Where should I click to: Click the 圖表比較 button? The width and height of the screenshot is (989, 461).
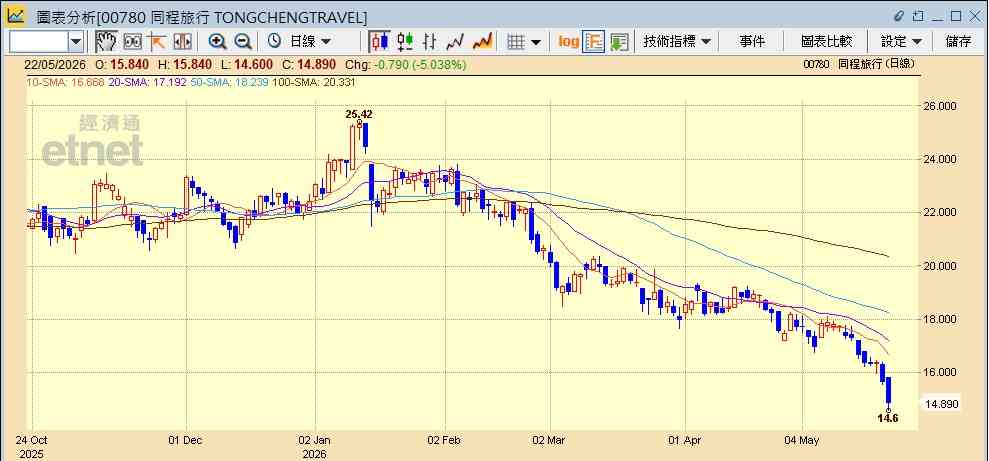pos(826,42)
